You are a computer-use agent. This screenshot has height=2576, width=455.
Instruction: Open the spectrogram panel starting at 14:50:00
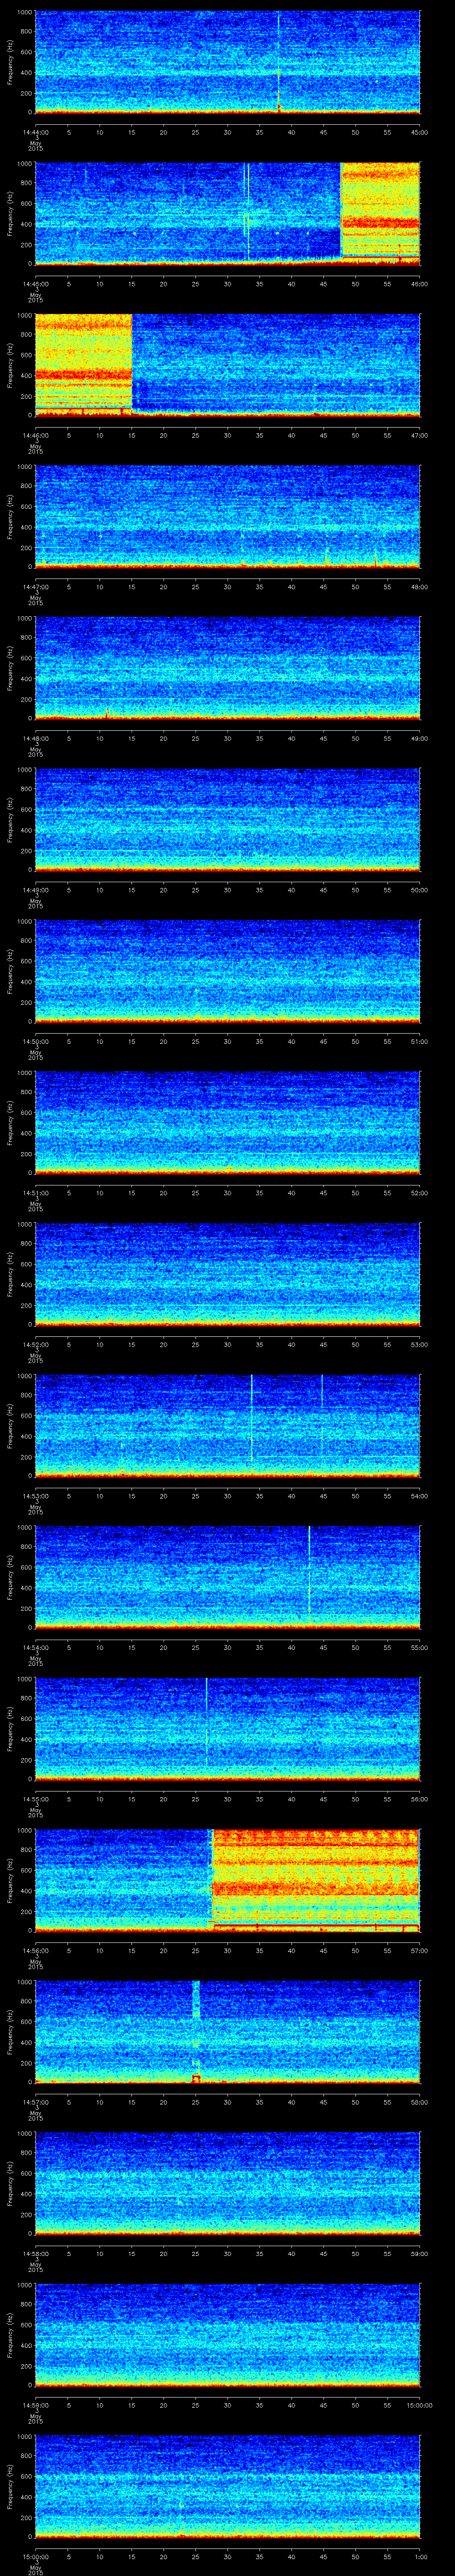click(x=227, y=971)
